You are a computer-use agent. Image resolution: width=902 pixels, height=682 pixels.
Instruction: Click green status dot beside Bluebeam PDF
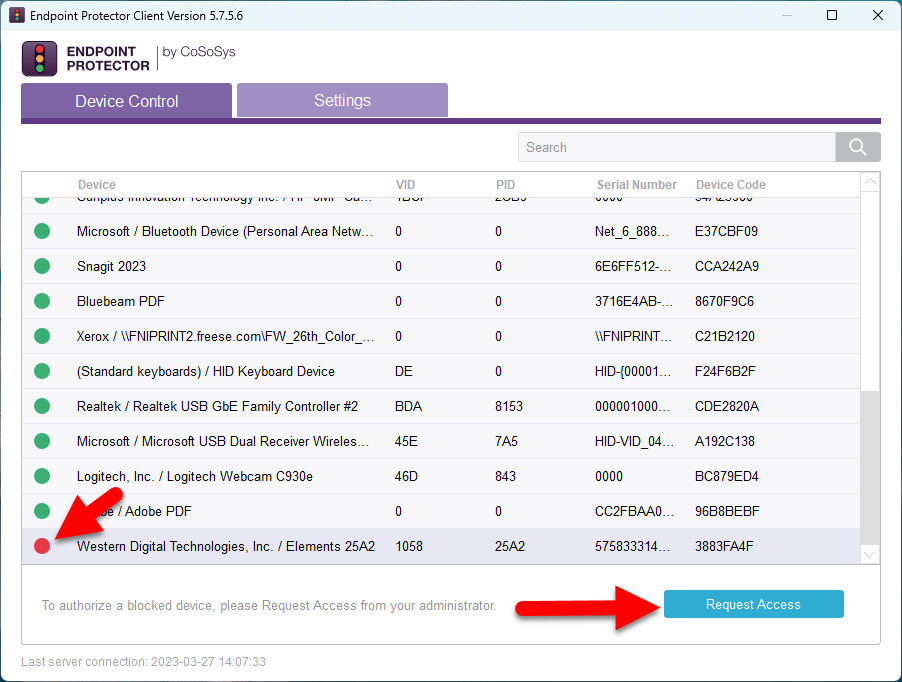point(42,301)
